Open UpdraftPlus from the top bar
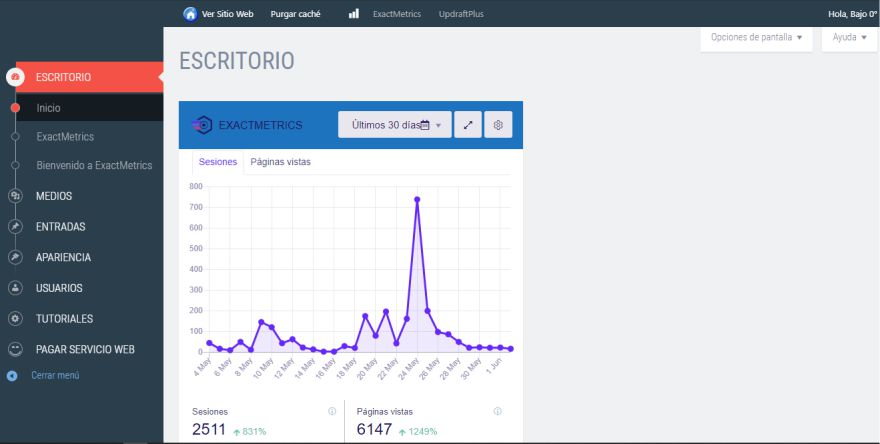Screen dimensions: 880x444 pyautogui.click(x=463, y=14)
